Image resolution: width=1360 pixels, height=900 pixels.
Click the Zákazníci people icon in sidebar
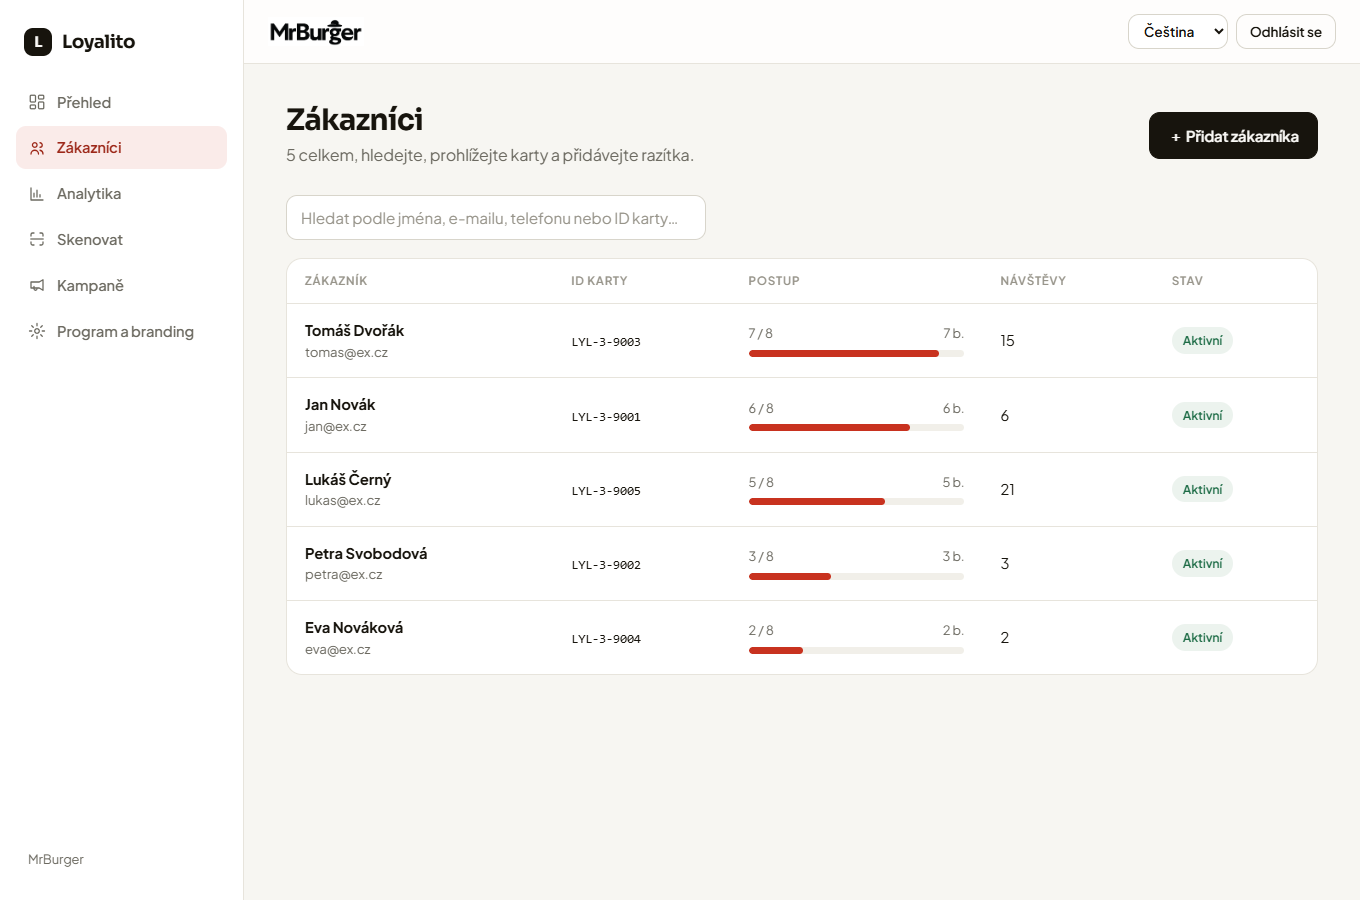[x=37, y=148]
